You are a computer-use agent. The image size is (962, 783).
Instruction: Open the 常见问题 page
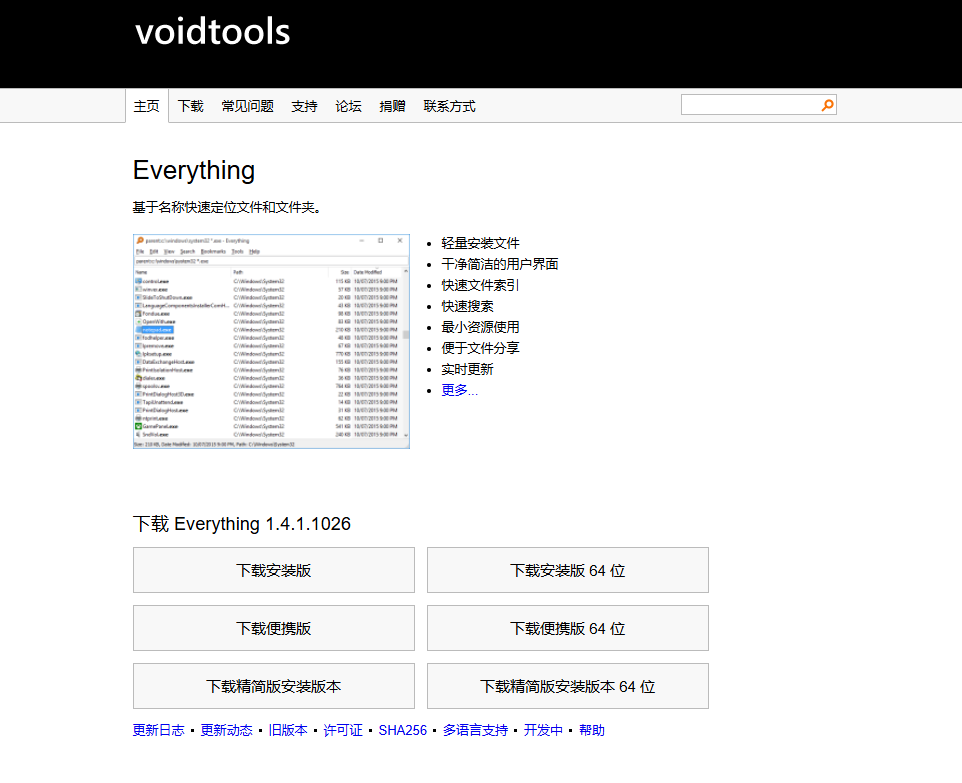(x=247, y=105)
